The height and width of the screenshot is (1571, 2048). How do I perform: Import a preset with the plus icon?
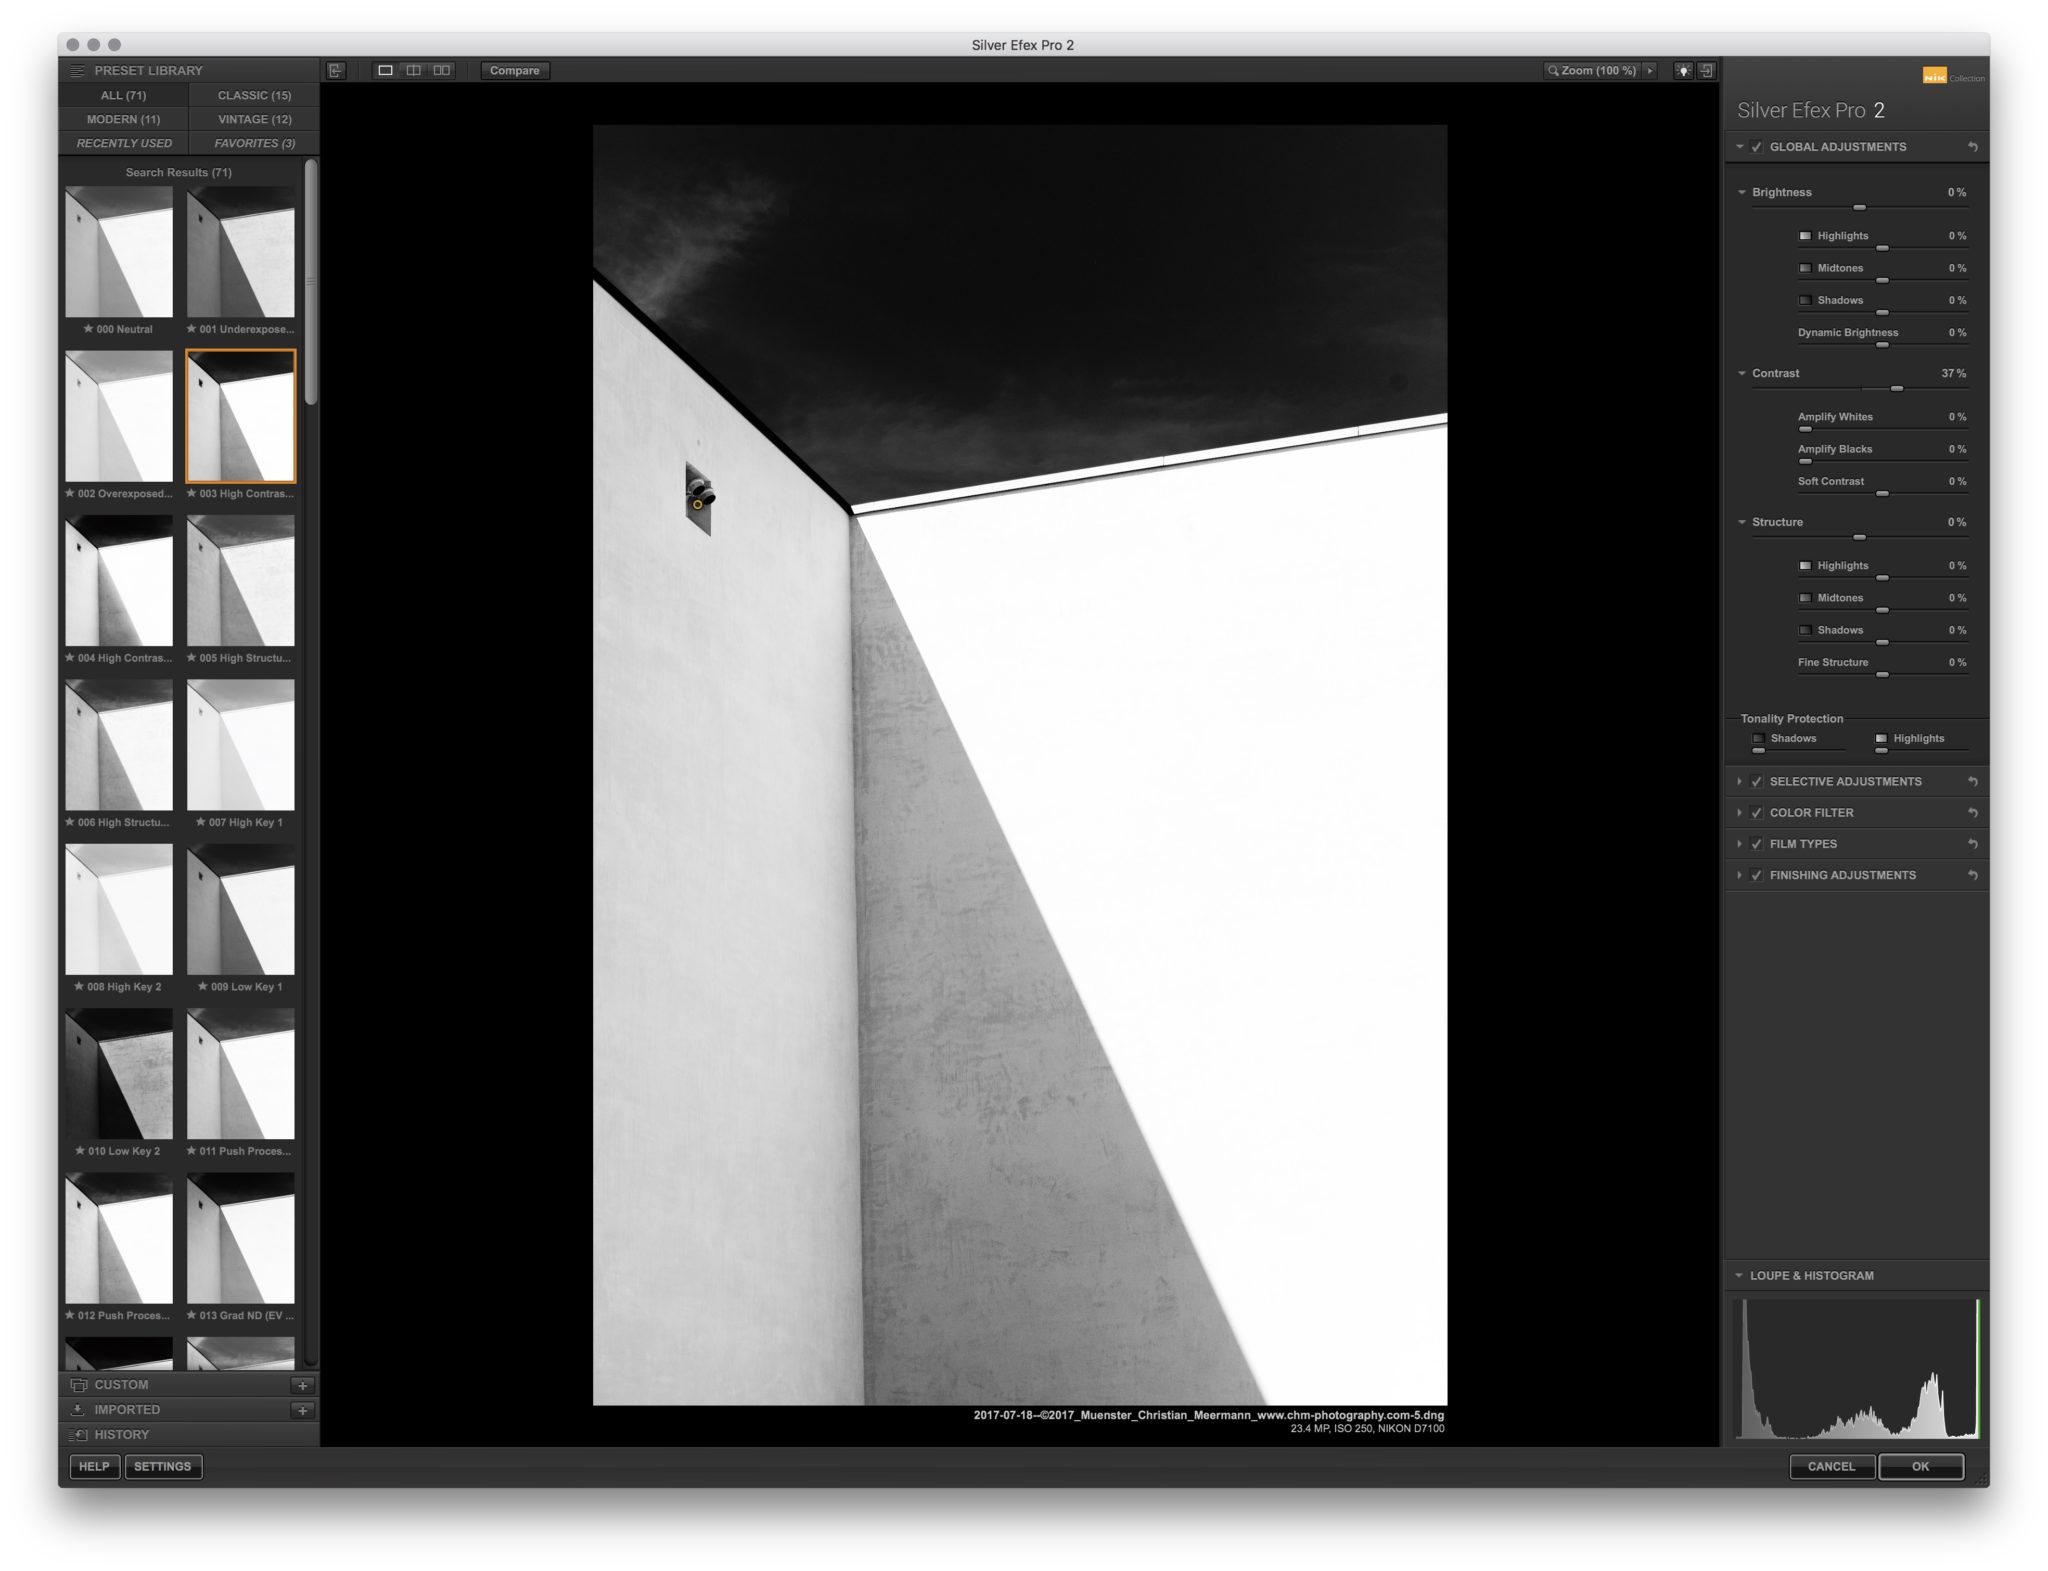[303, 1410]
